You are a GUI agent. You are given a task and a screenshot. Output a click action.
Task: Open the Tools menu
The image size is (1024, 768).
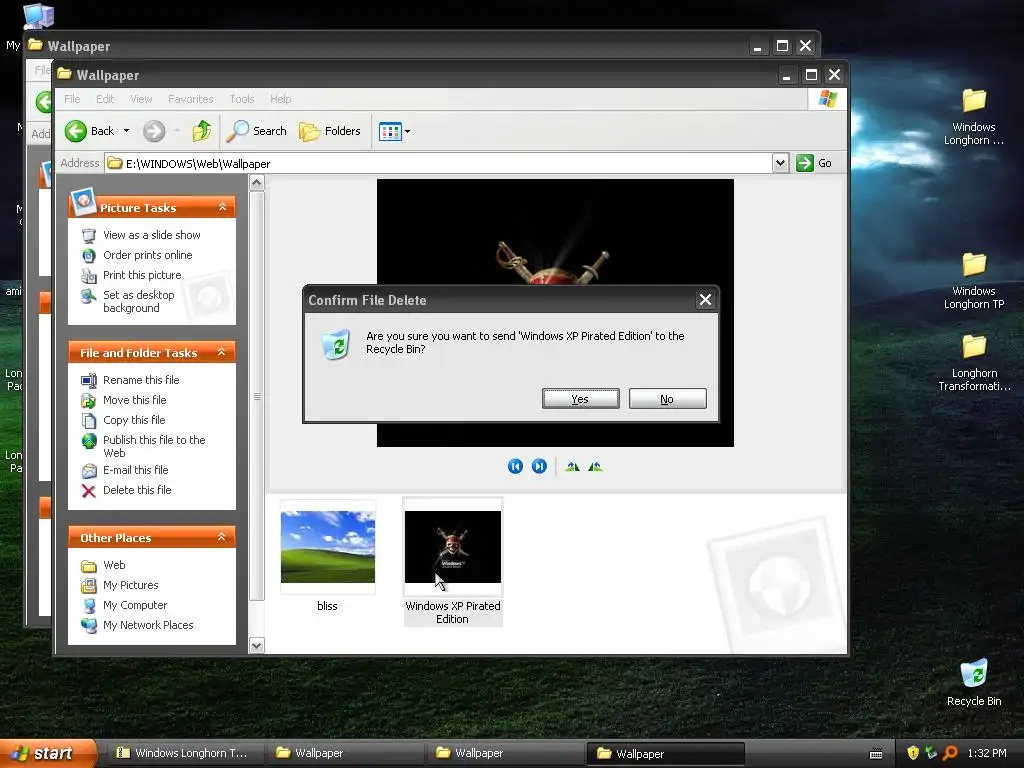[x=242, y=99]
